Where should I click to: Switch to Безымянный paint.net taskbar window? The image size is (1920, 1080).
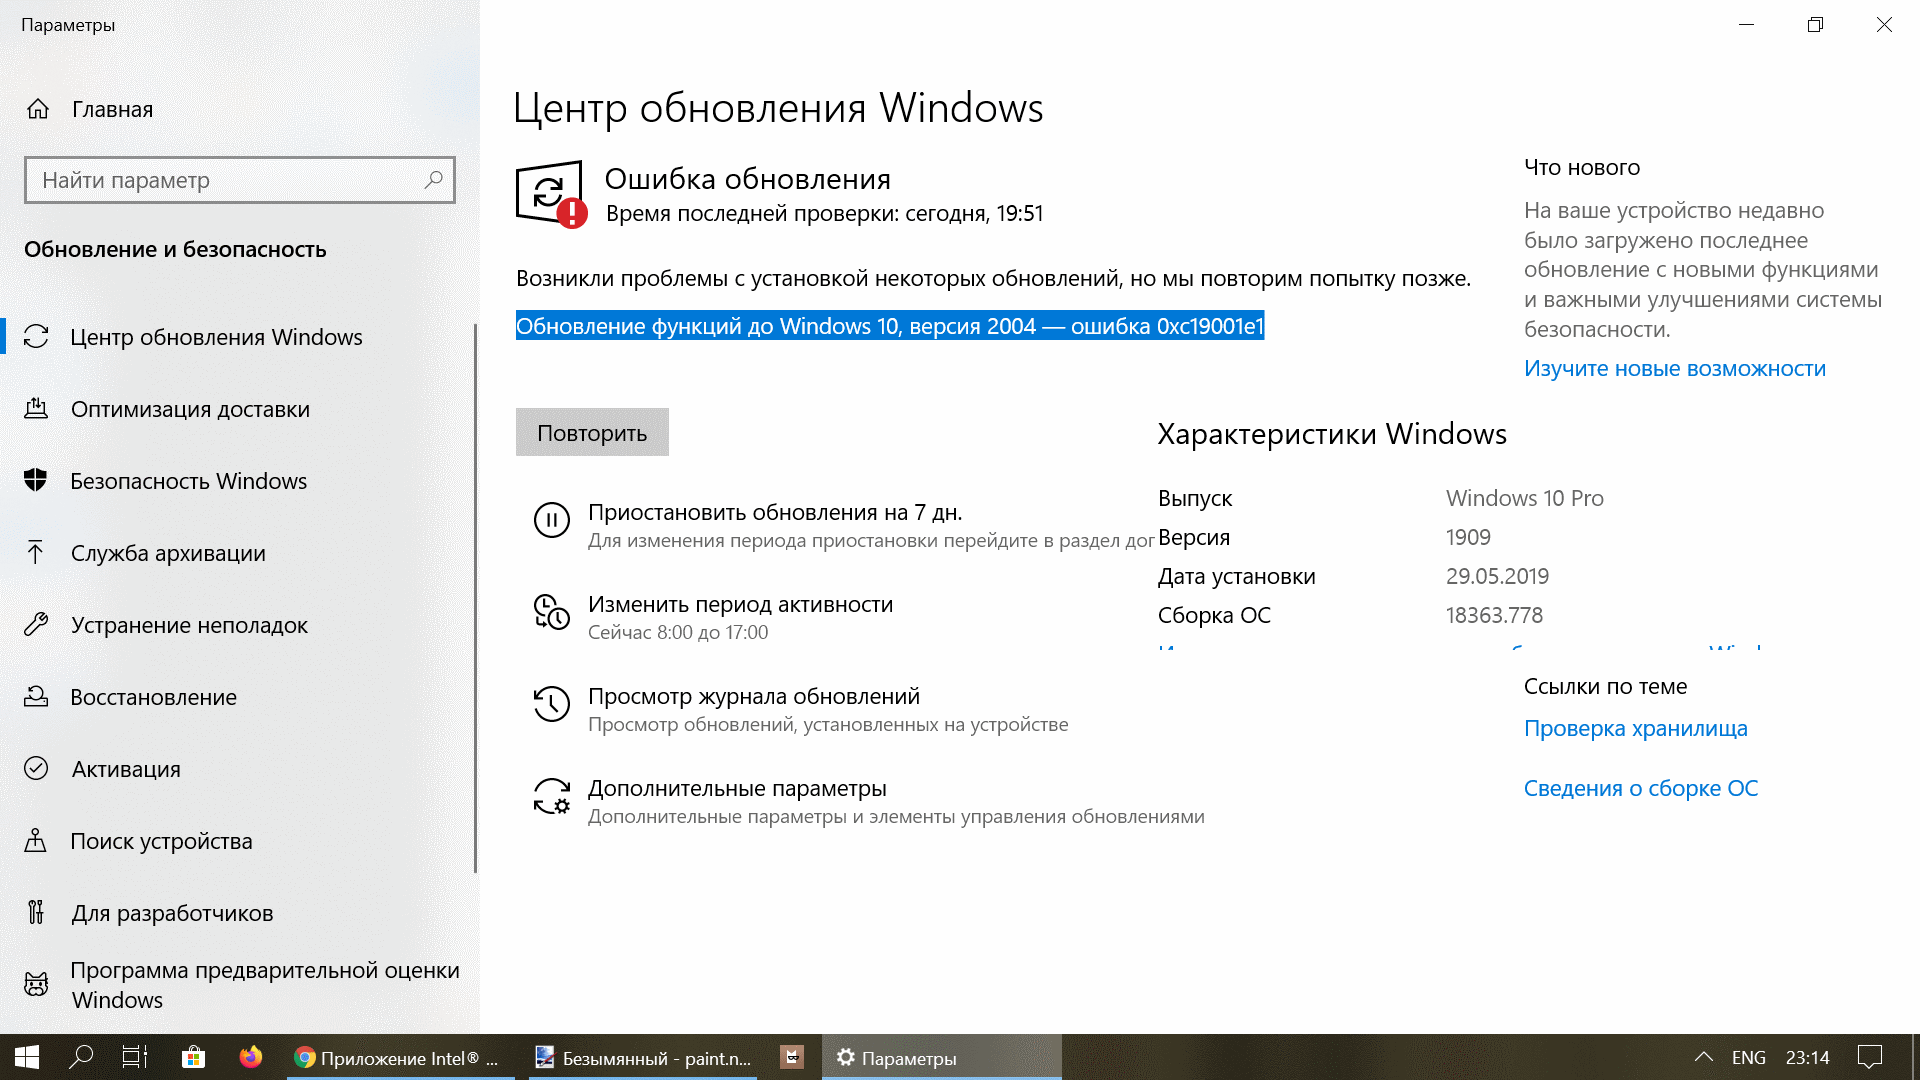point(645,1057)
